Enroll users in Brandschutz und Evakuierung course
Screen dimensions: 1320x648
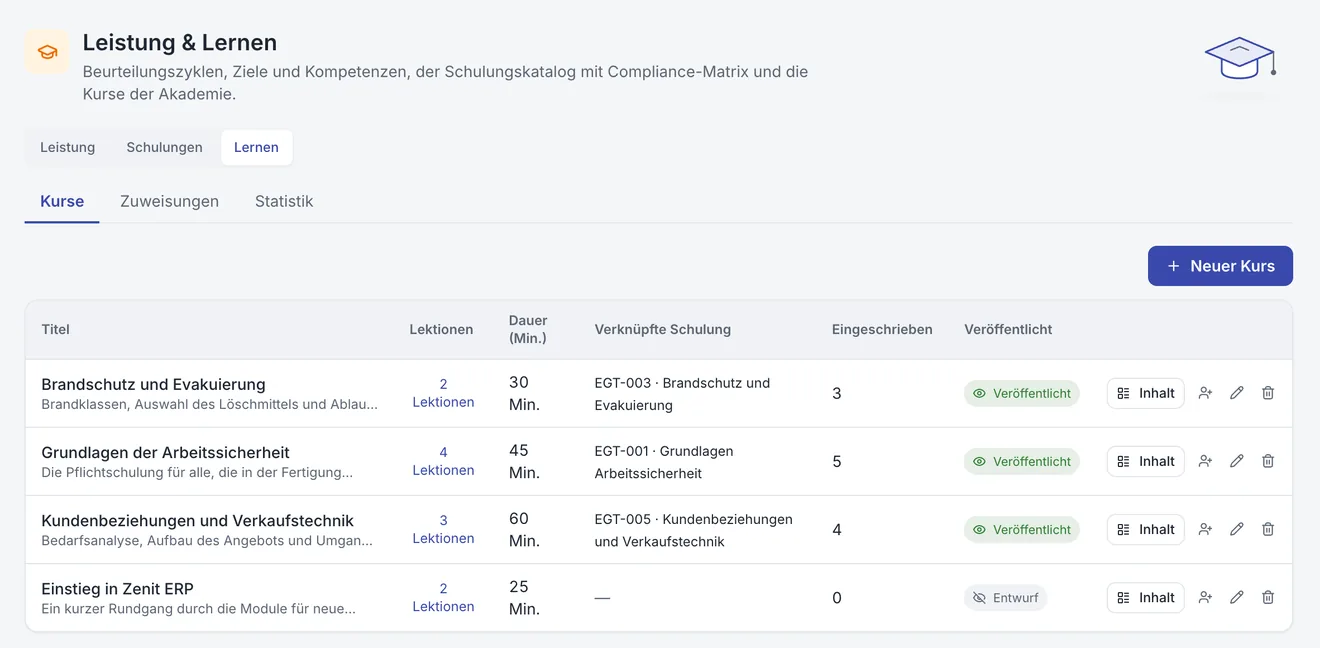tap(1205, 393)
